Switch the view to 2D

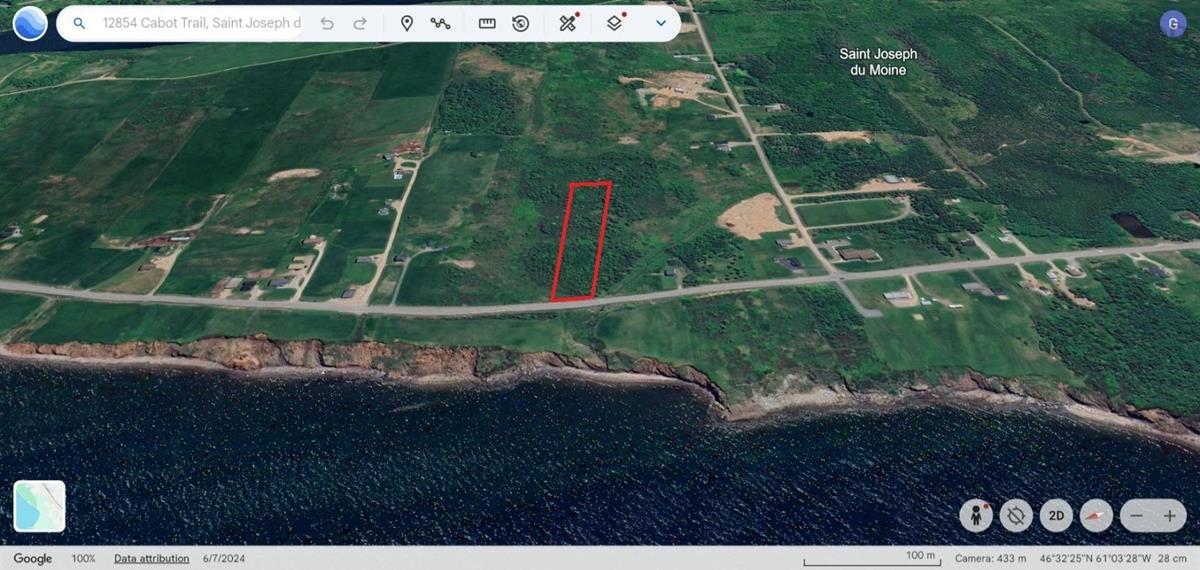pyautogui.click(x=1056, y=516)
